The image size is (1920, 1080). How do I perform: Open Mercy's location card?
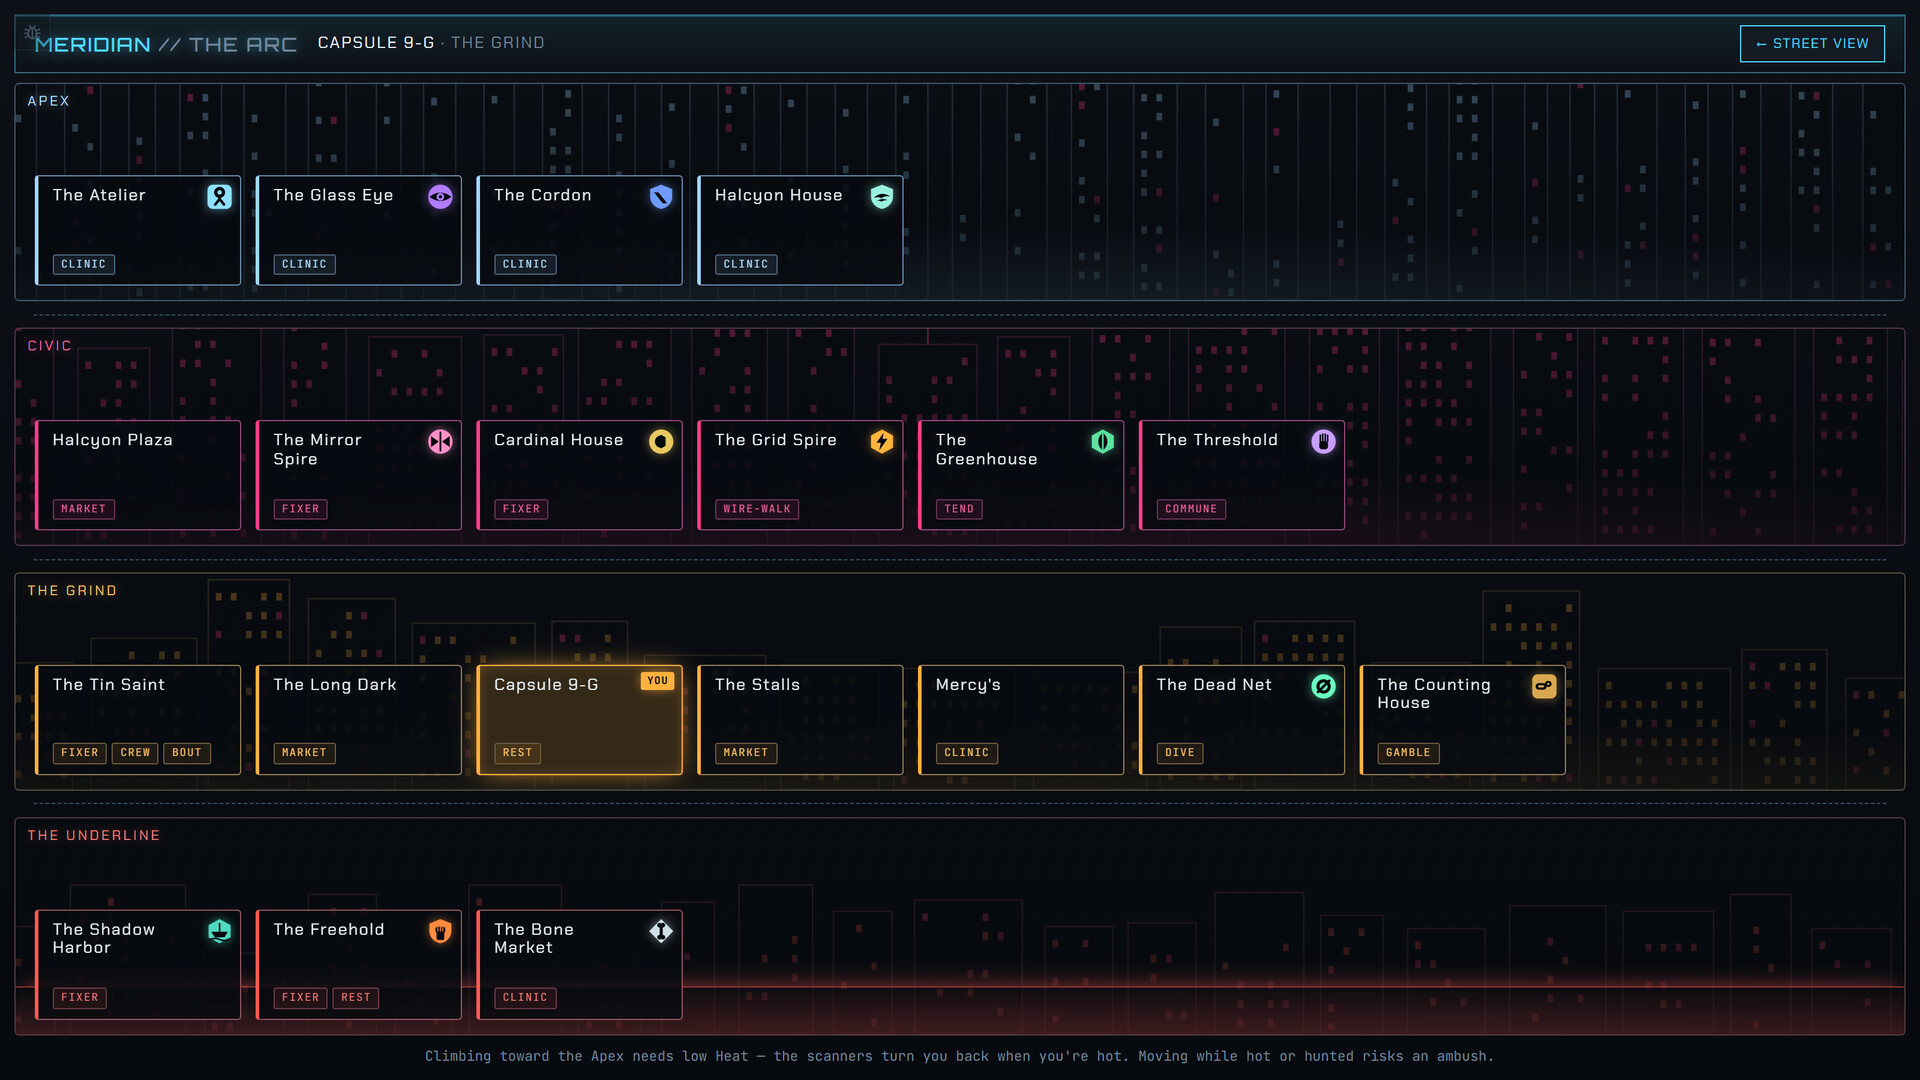click(x=1021, y=720)
